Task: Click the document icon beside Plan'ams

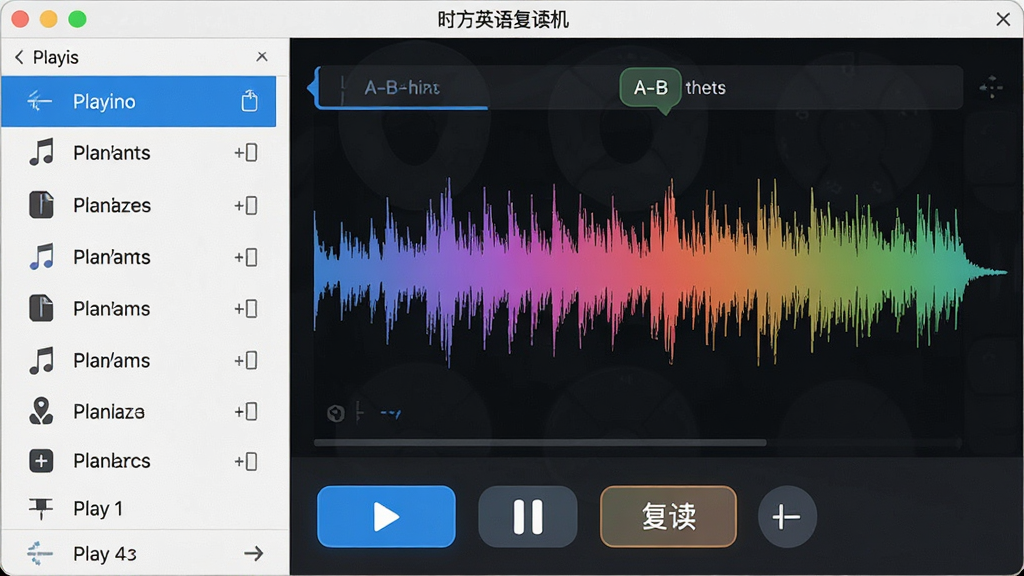Action: [x=41, y=308]
